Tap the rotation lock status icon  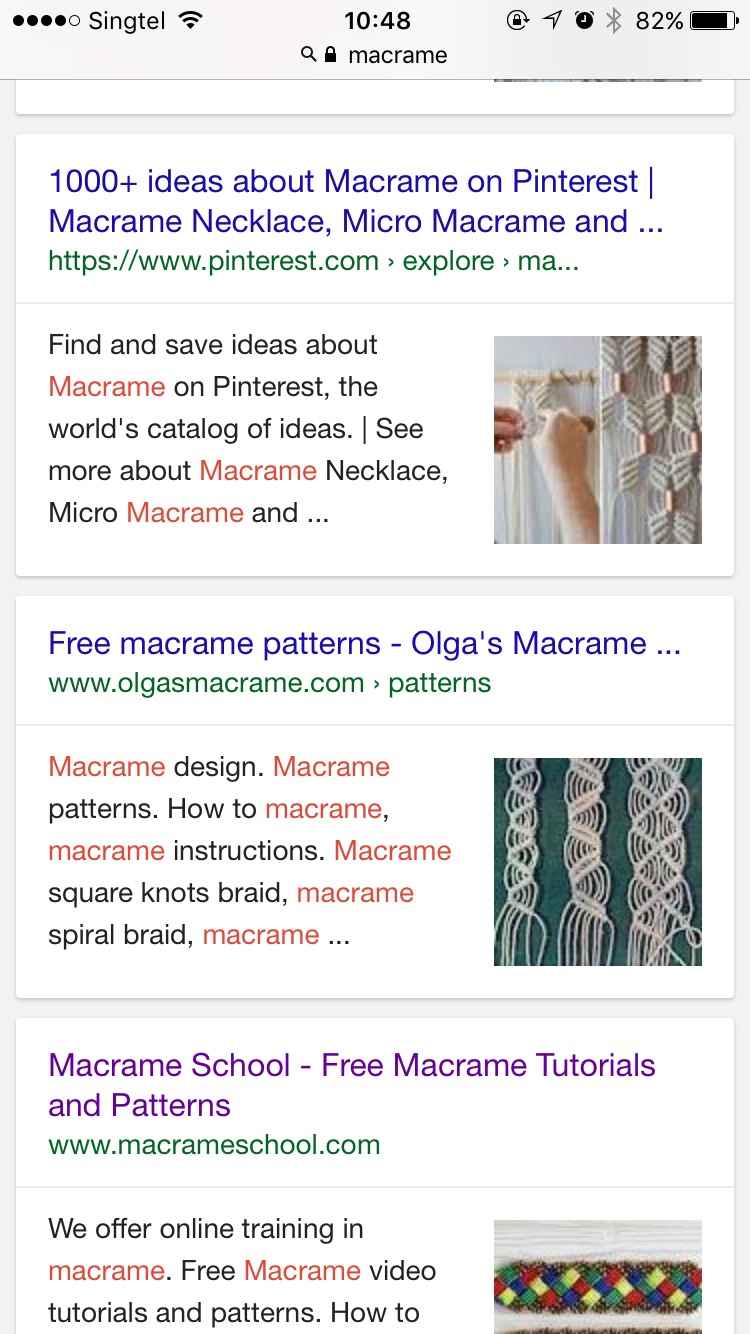coord(517,20)
